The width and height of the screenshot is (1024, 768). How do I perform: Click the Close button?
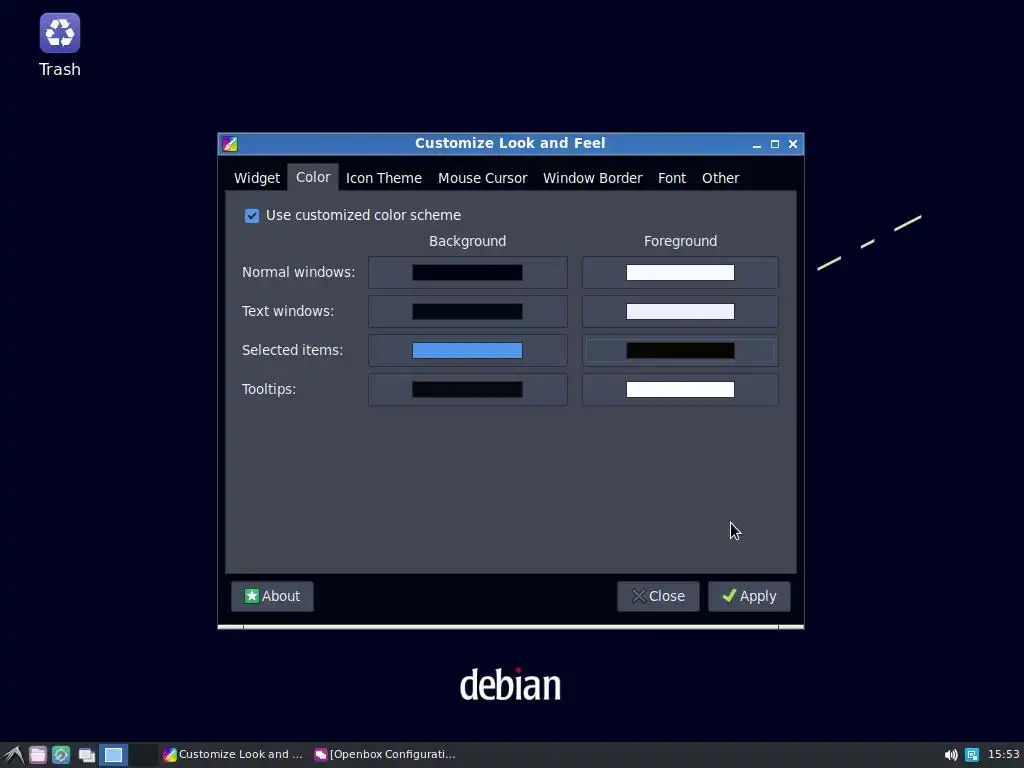coord(658,596)
